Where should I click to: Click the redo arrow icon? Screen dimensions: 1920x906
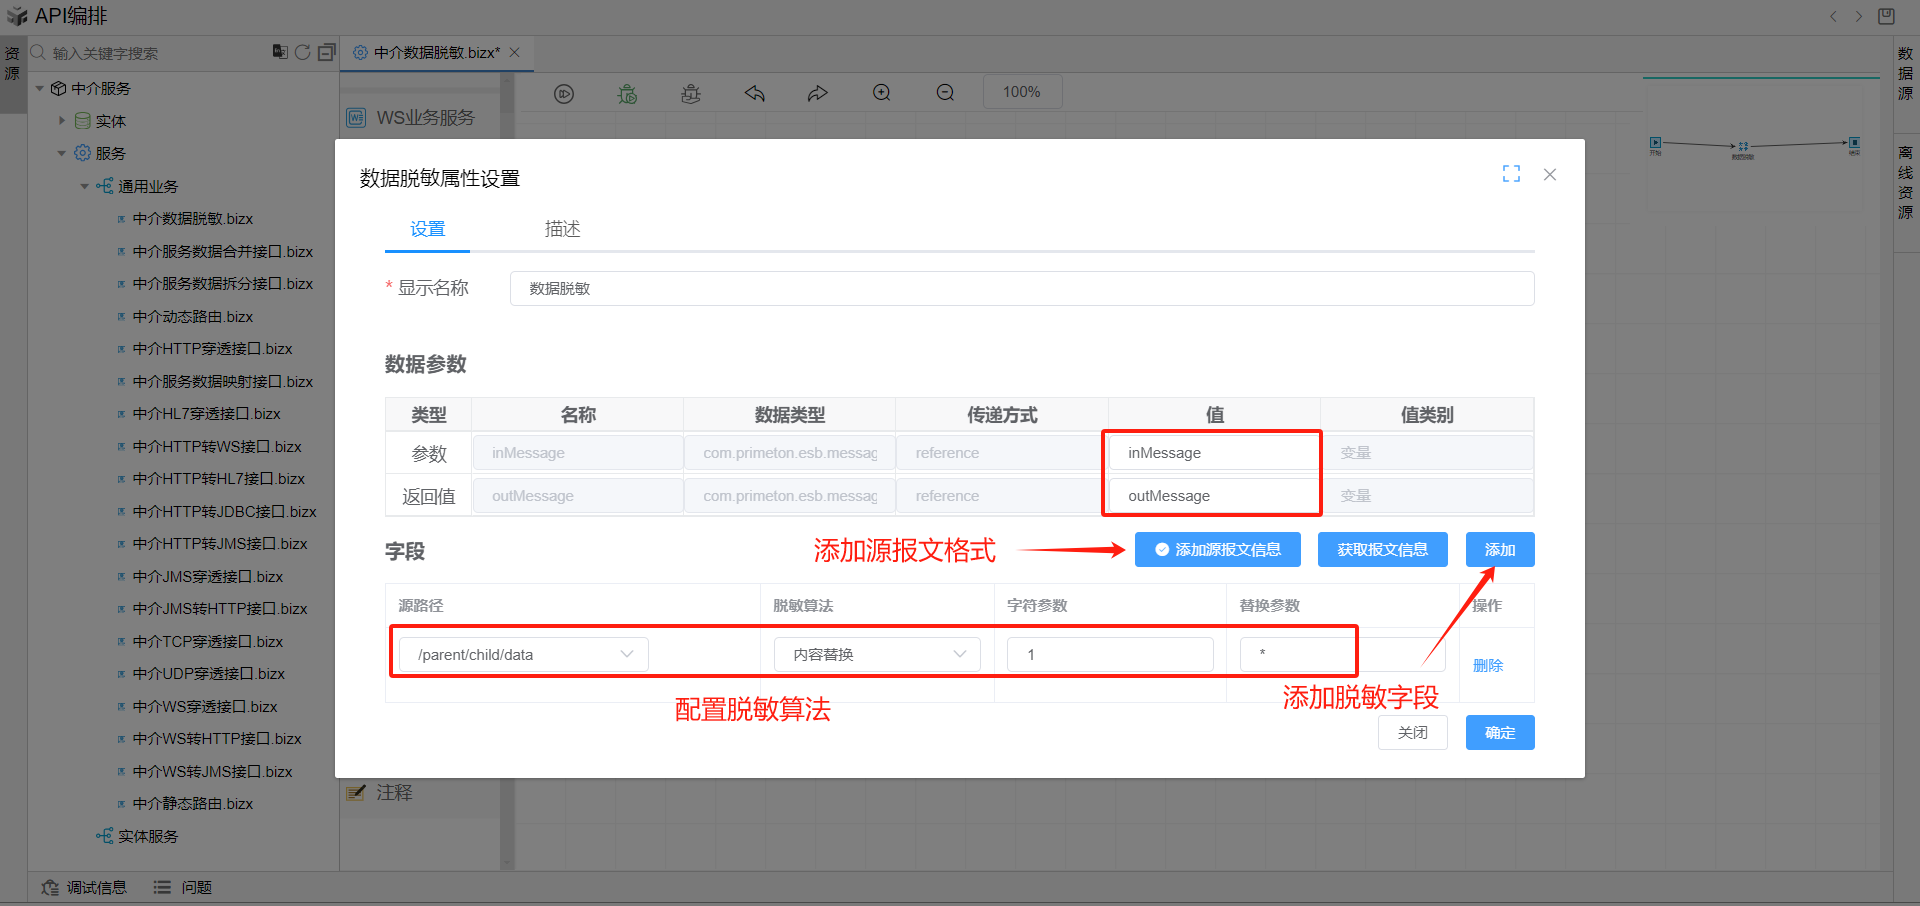[x=817, y=93]
